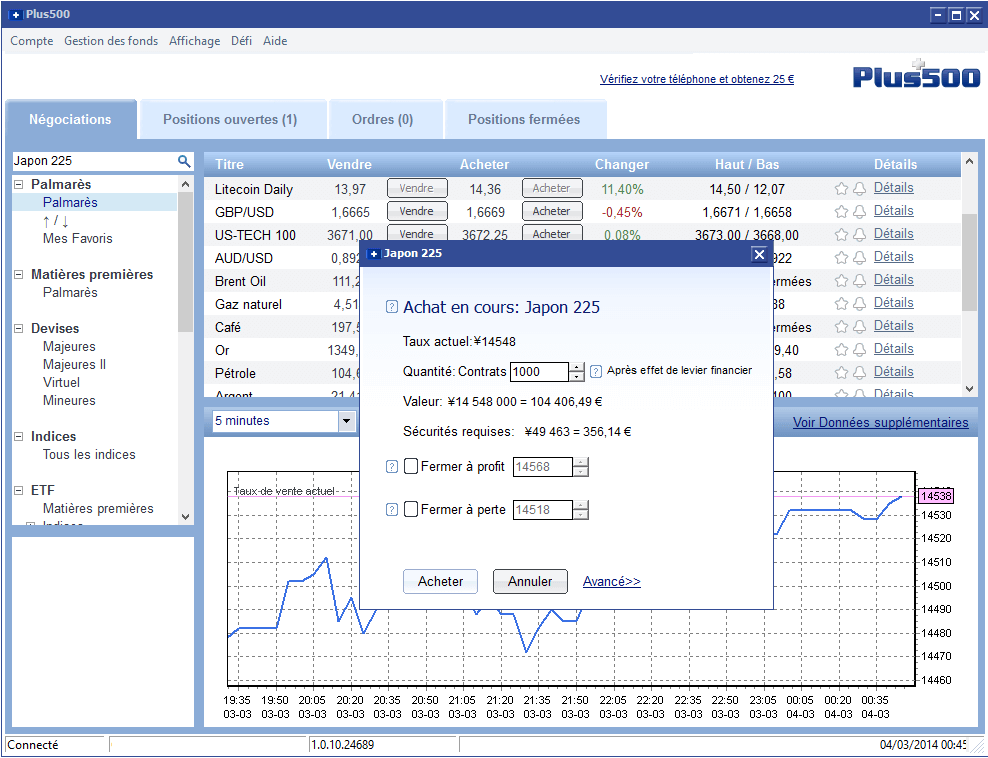Click the Contrats quantity input field
The width and height of the screenshot is (988, 758).
[539, 372]
